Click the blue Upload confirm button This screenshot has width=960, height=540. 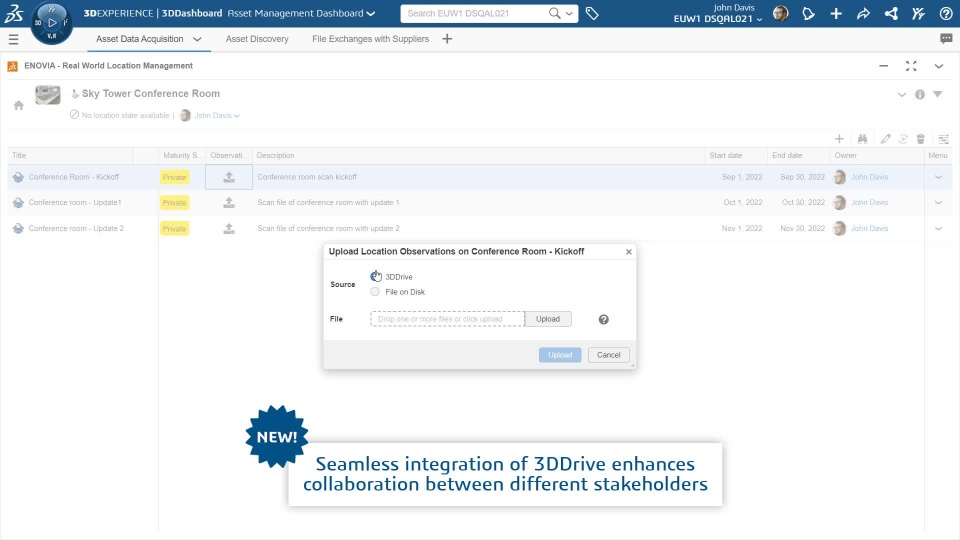[560, 355]
